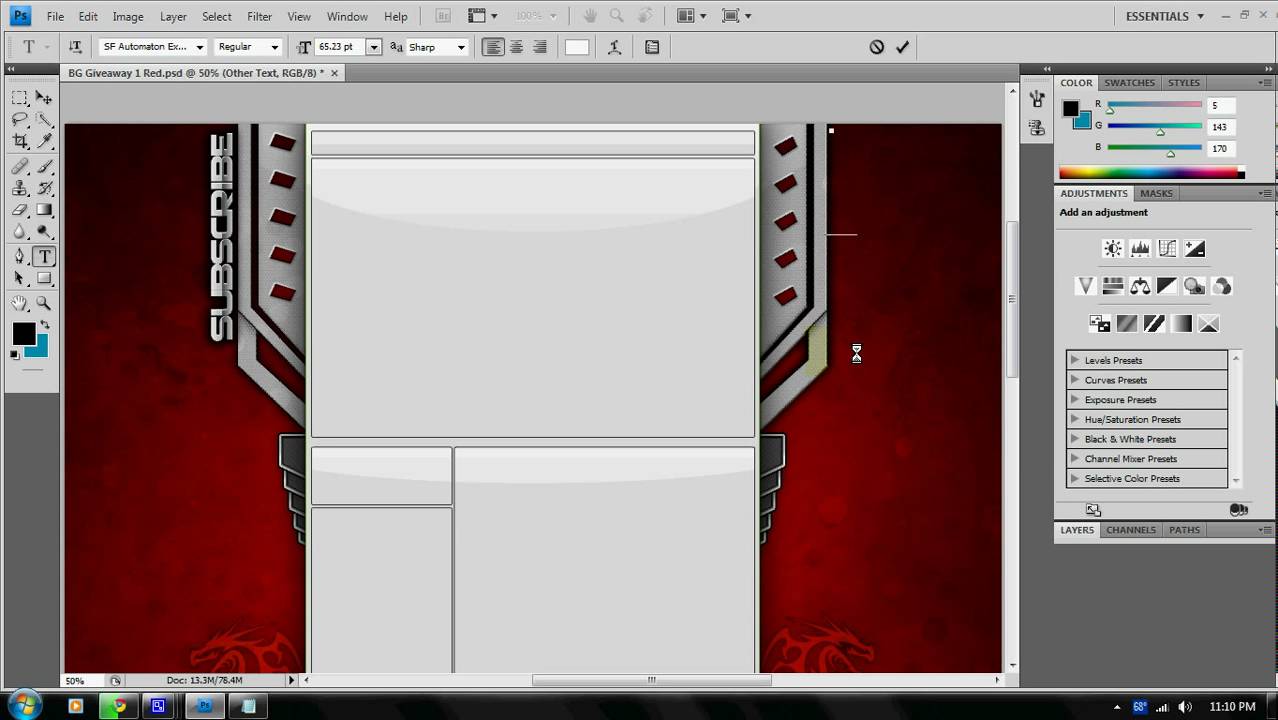The image size is (1278, 720).
Task: Select the Horizontal Type tool
Action: coord(44,257)
